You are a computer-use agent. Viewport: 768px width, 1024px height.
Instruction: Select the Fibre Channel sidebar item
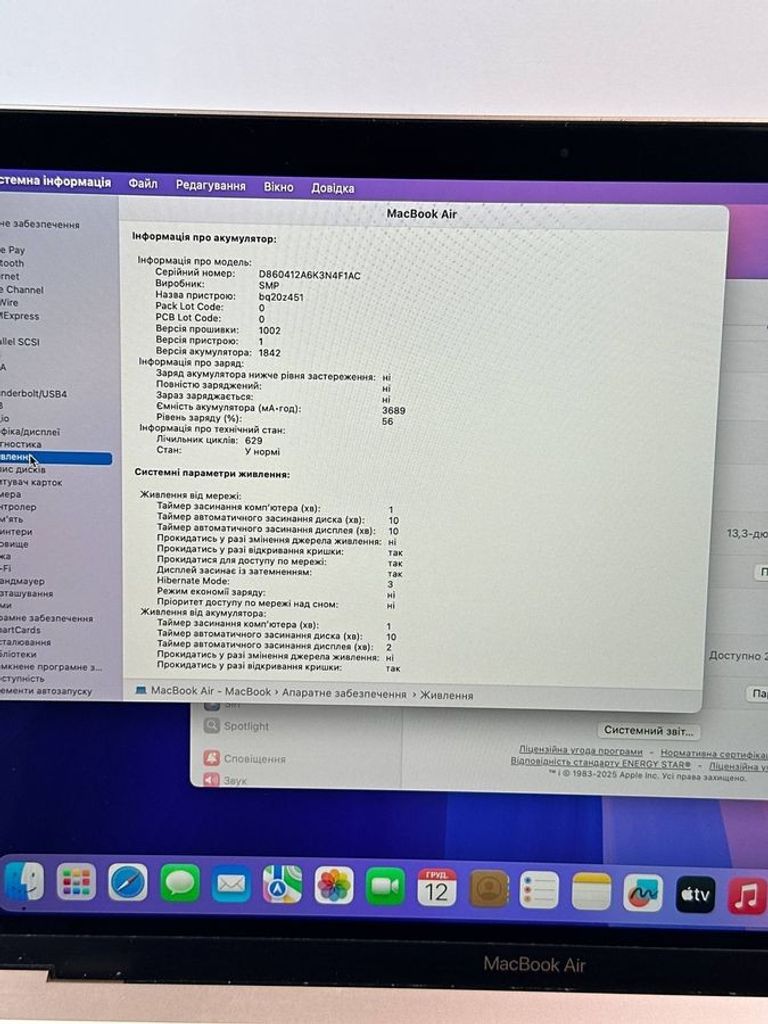(22, 289)
